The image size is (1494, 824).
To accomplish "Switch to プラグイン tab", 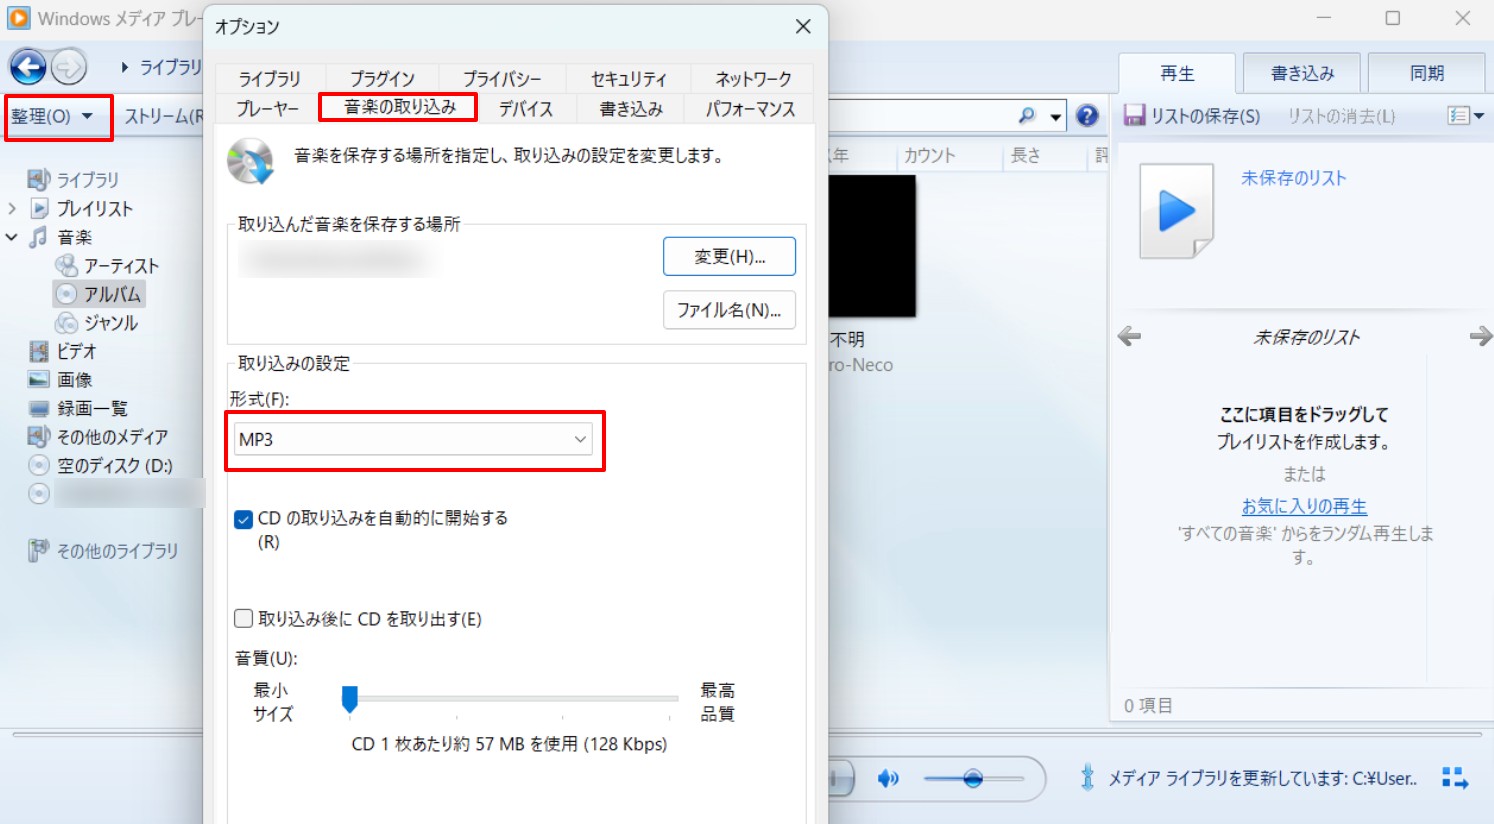I will (382, 79).
